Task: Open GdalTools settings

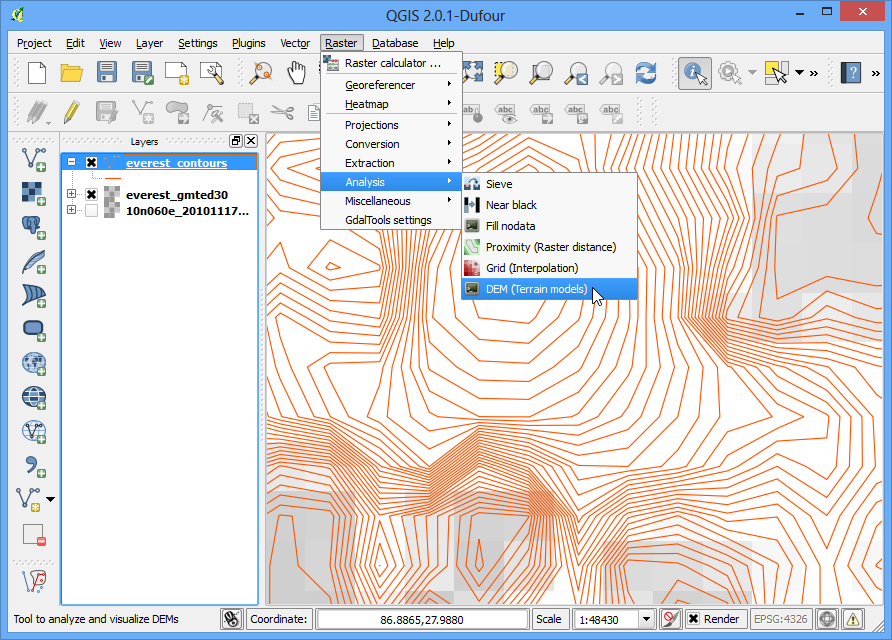Action: [391, 220]
